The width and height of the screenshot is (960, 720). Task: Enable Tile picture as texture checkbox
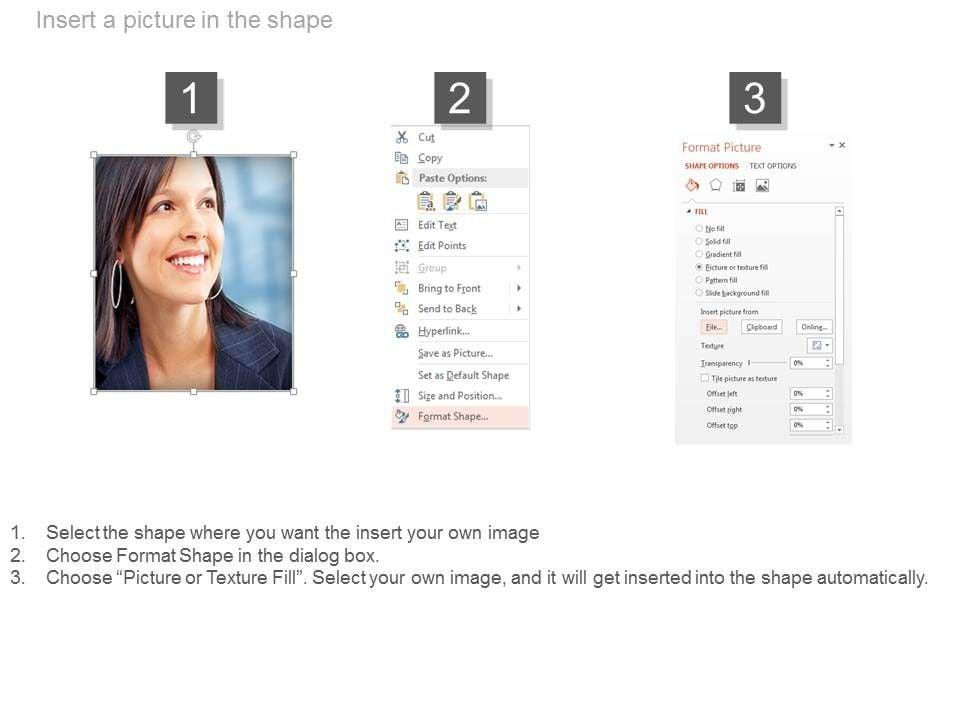[x=705, y=378]
